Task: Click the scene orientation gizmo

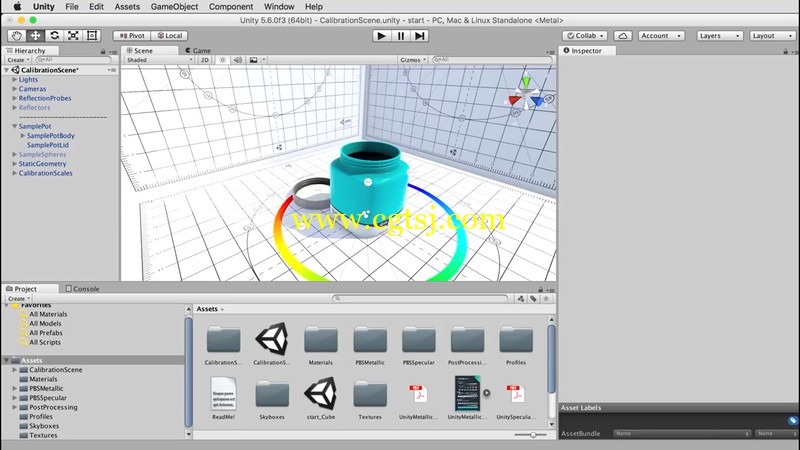Action: point(526,96)
